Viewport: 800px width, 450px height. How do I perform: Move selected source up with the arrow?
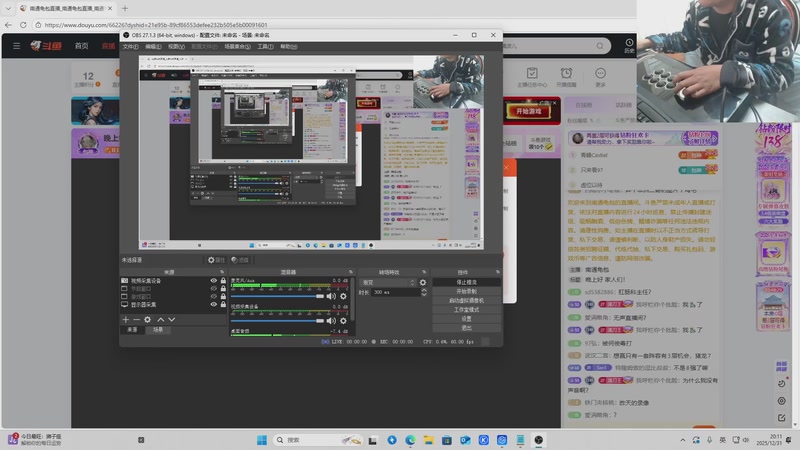pyautogui.click(x=161, y=319)
